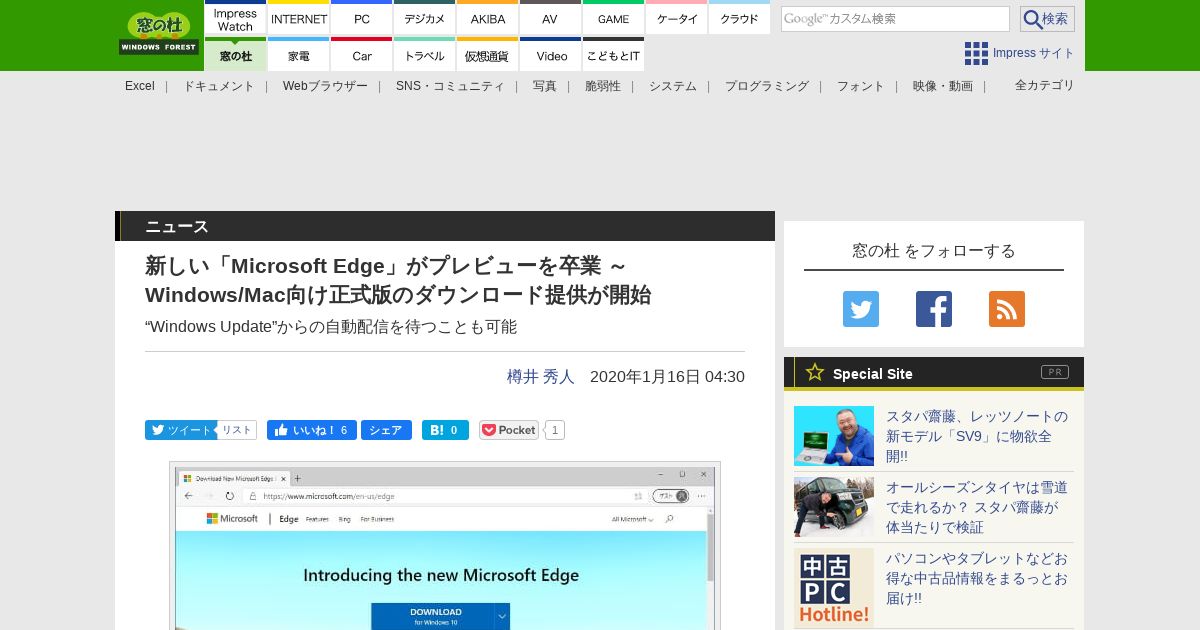This screenshot has width=1200, height=630.
Task: Open the ケータイ Watch tab
Action: pos(676,18)
